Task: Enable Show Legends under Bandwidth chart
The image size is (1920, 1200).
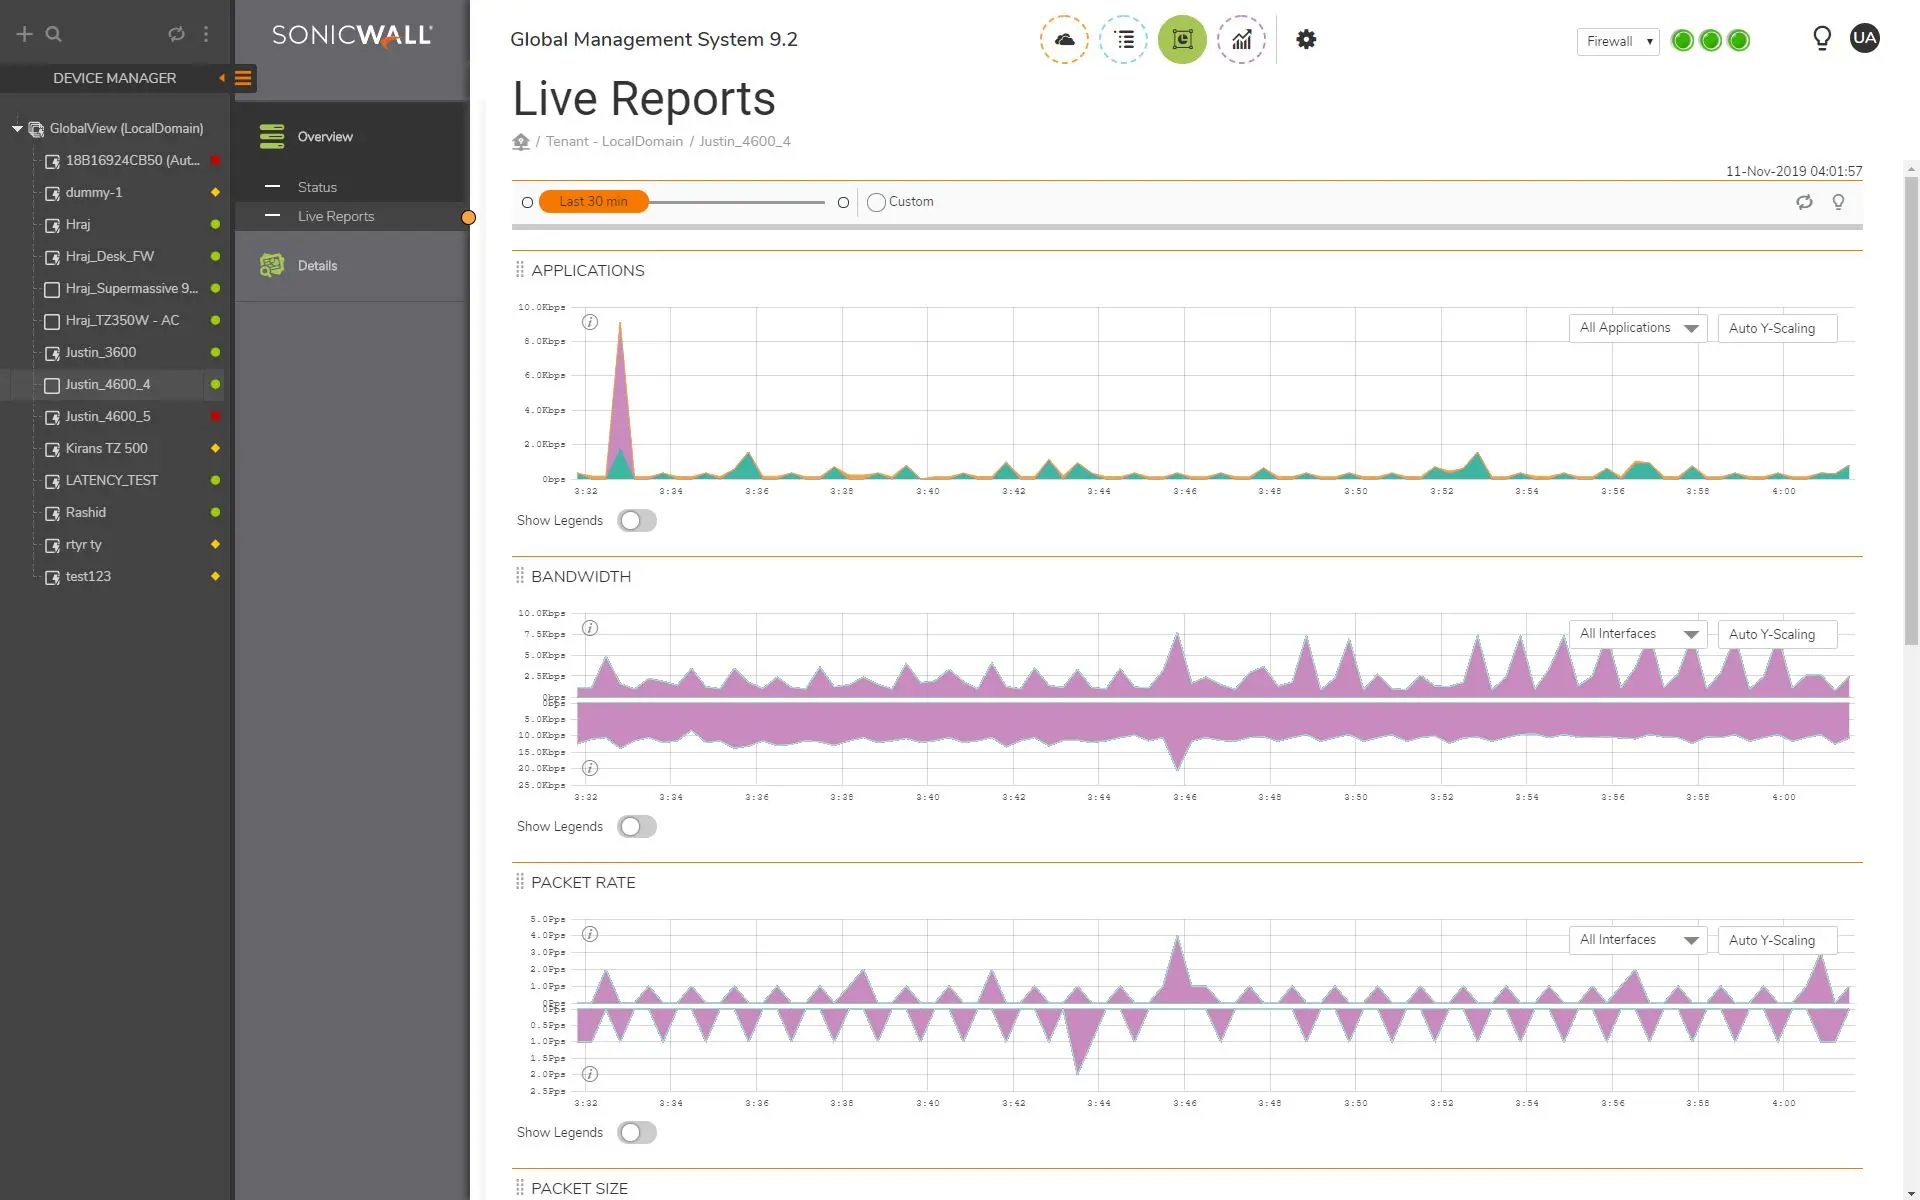Action: [x=637, y=827]
